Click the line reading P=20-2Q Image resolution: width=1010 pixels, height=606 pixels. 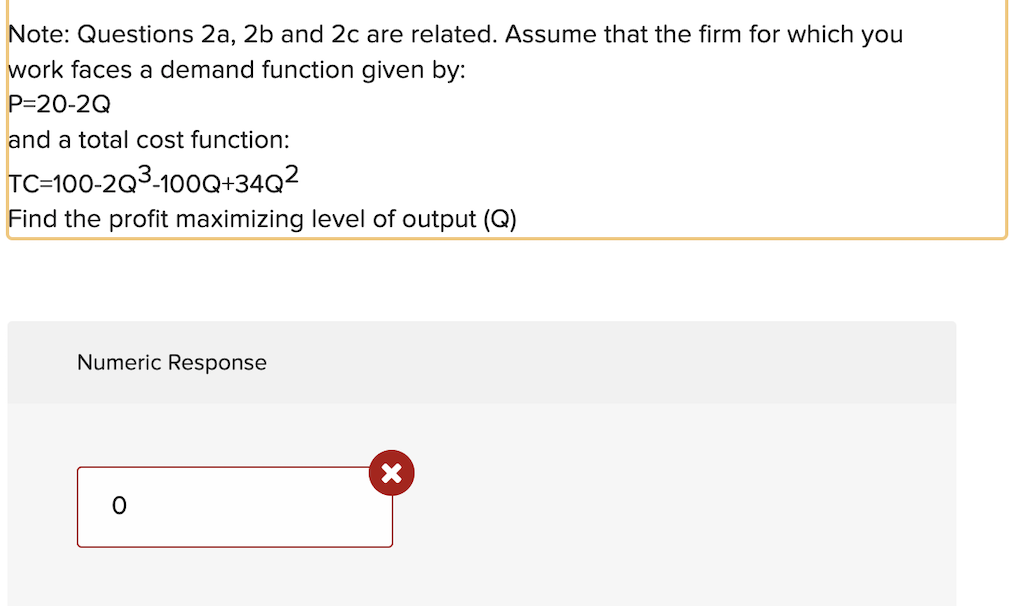(x=58, y=104)
